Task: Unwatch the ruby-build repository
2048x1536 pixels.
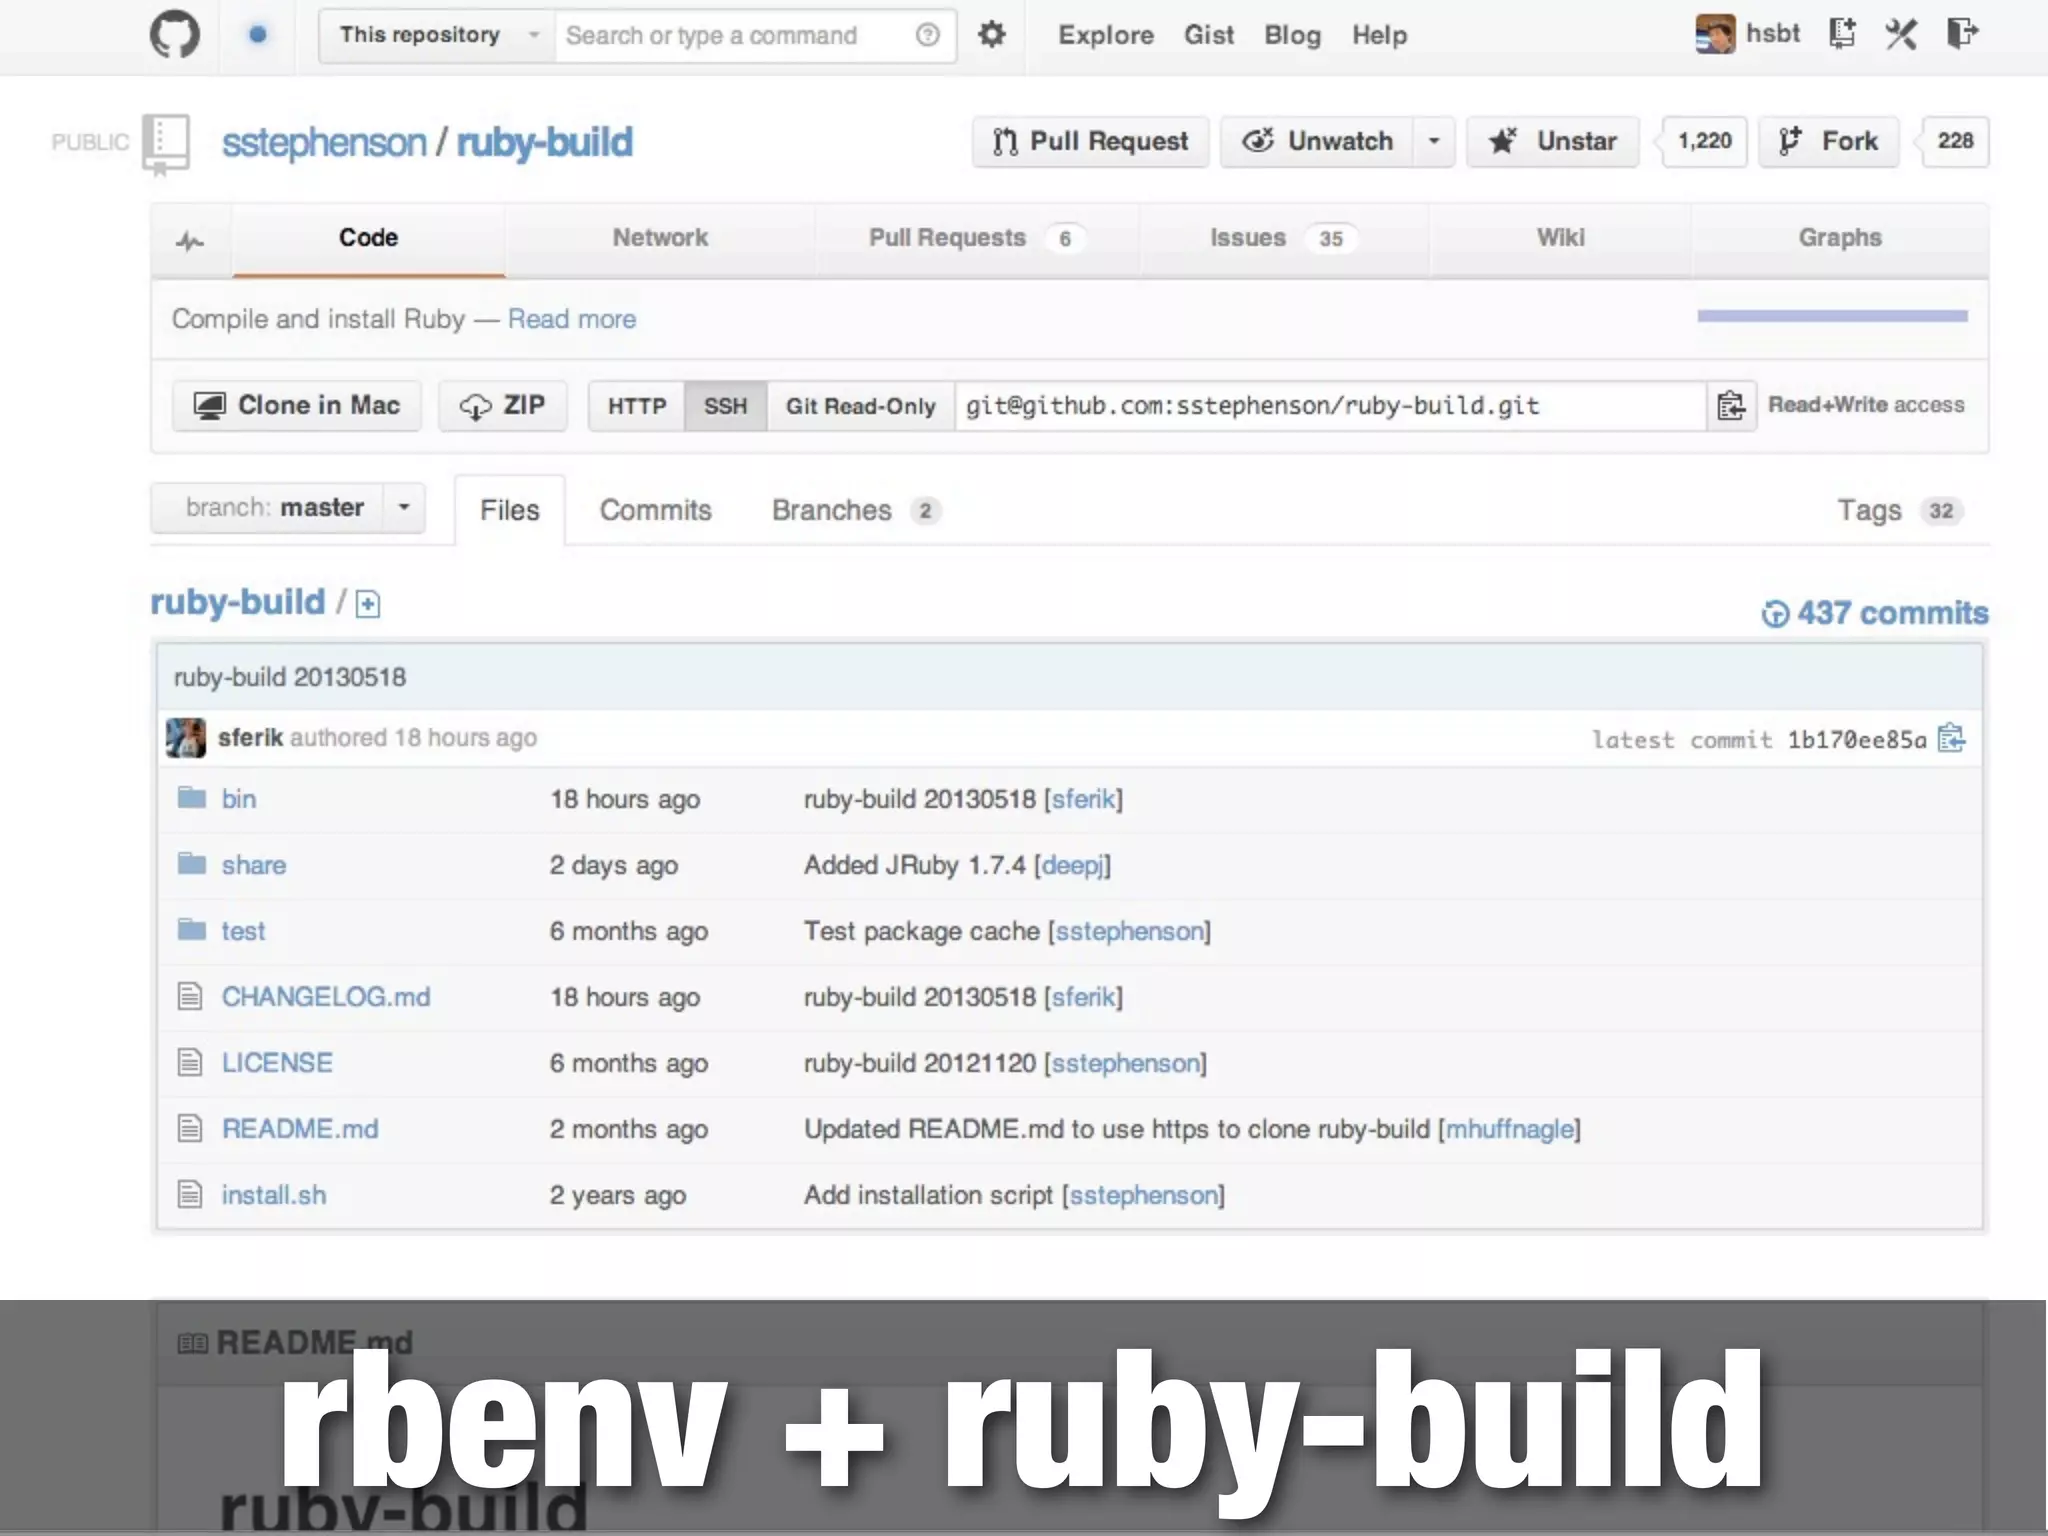Action: tap(1317, 141)
